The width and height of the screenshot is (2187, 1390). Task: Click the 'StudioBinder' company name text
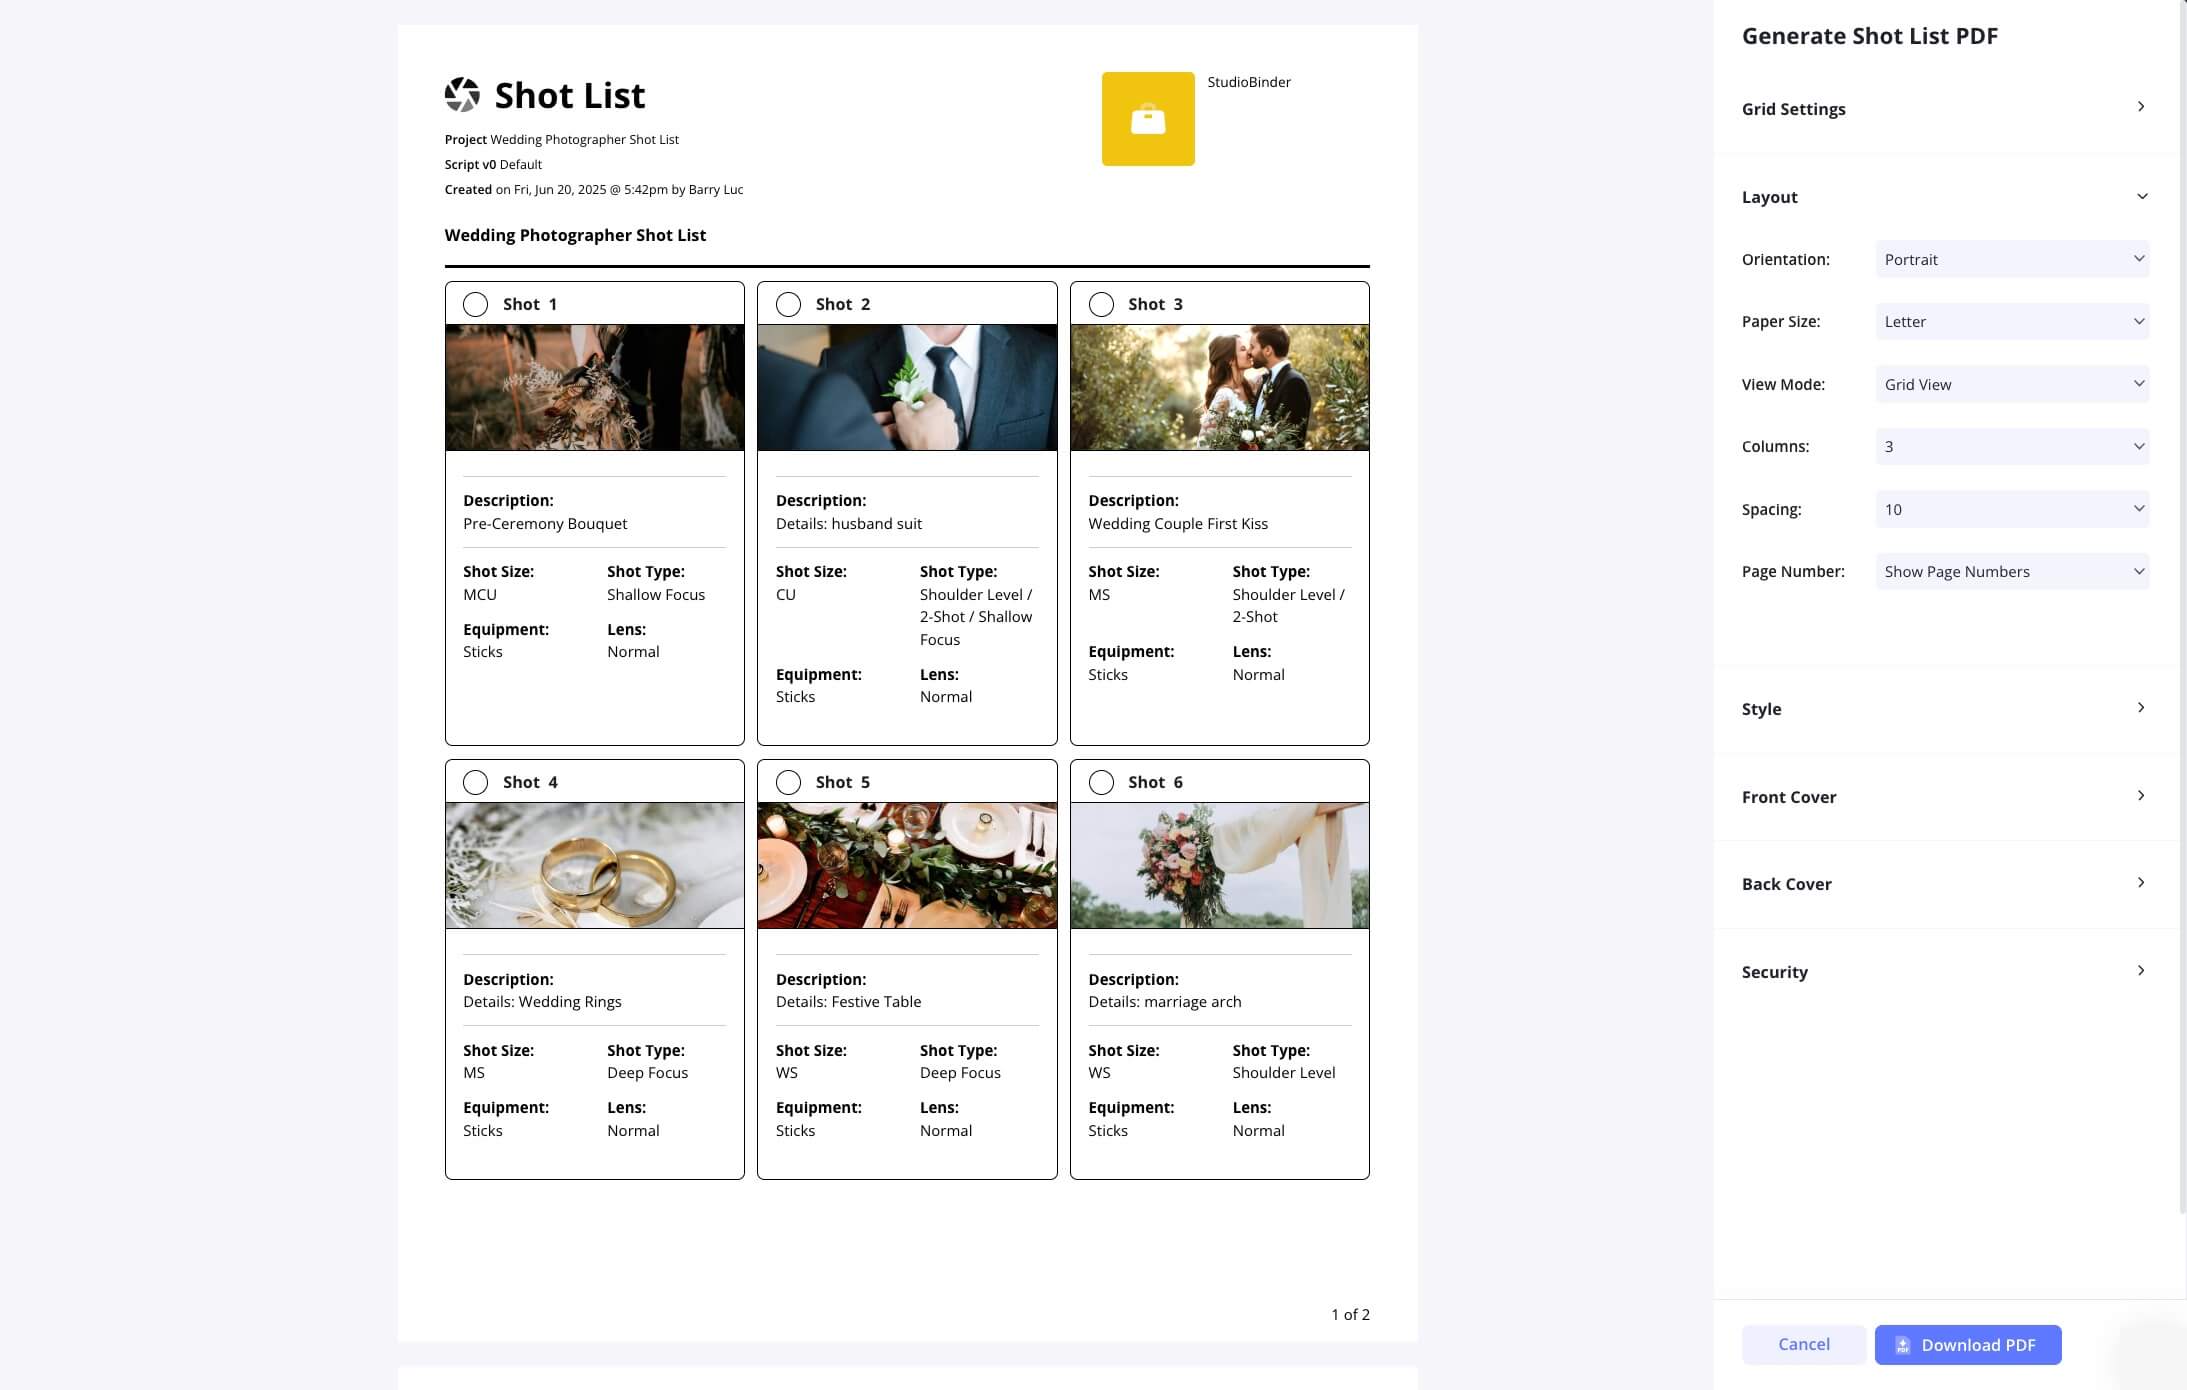pyautogui.click(x=1249, y=82)
